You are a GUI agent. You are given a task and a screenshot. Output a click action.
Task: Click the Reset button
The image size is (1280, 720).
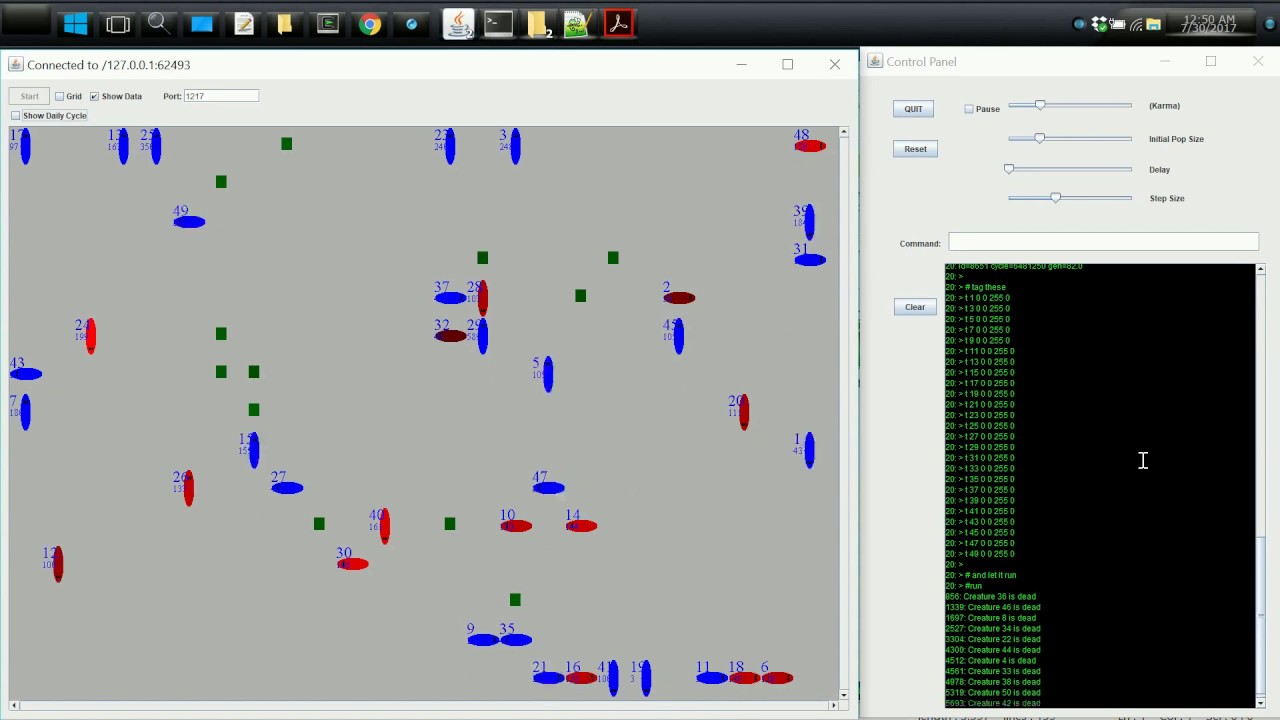point(915,149)
